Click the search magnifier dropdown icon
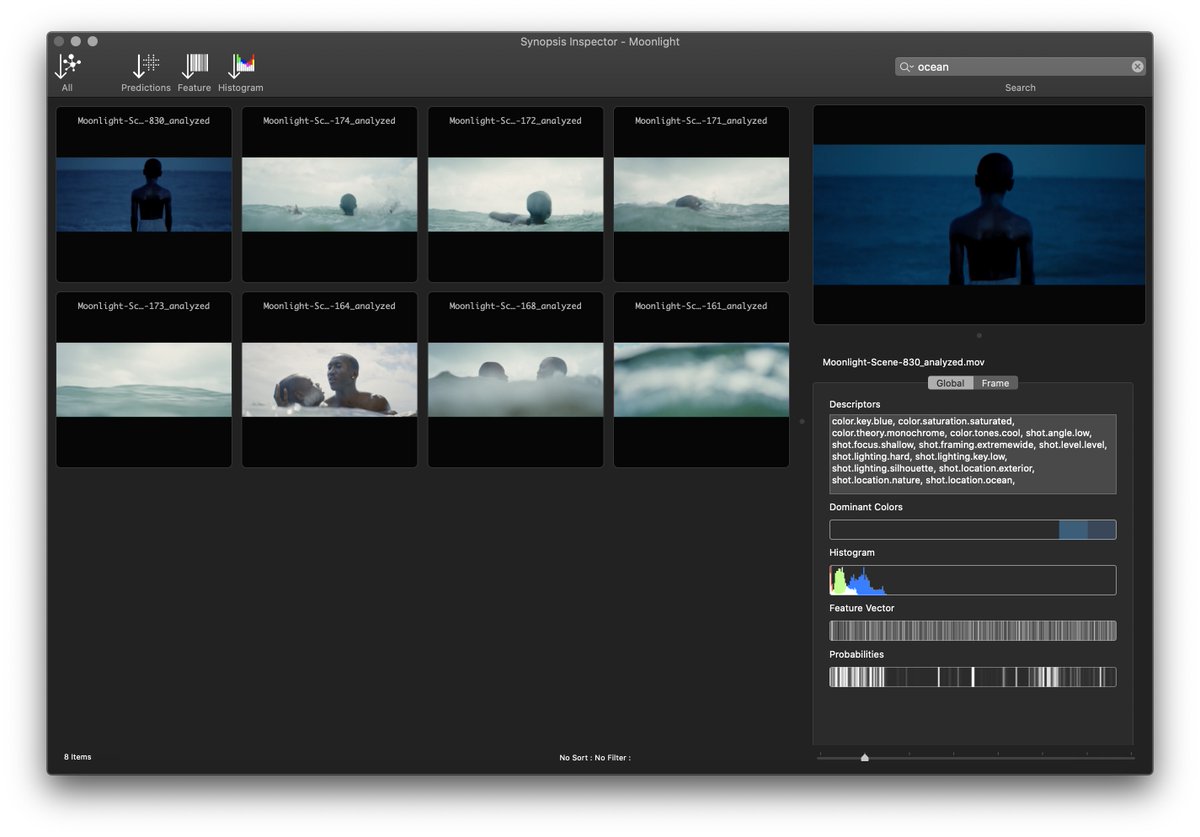Screen dimensions: 1200x837 click(x=906, y=67)
